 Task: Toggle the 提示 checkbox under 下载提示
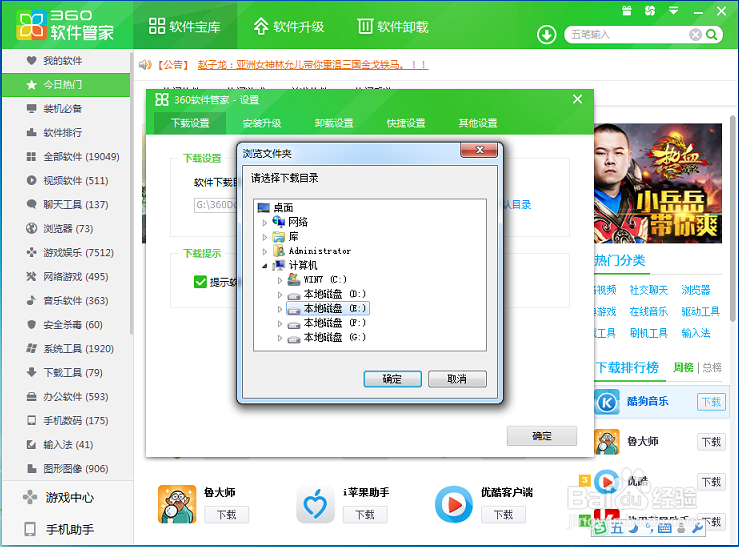click(x=200, y=282)
